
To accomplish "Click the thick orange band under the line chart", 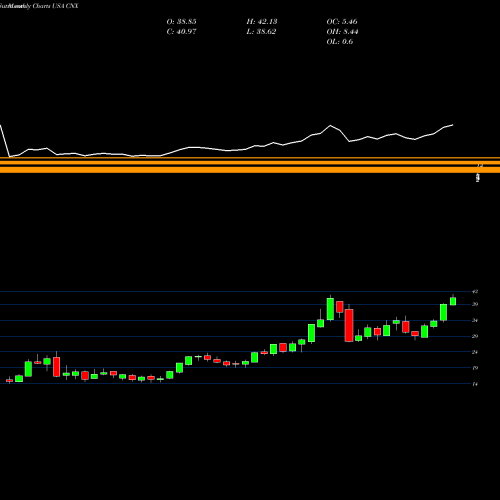I will click(250, 170).
